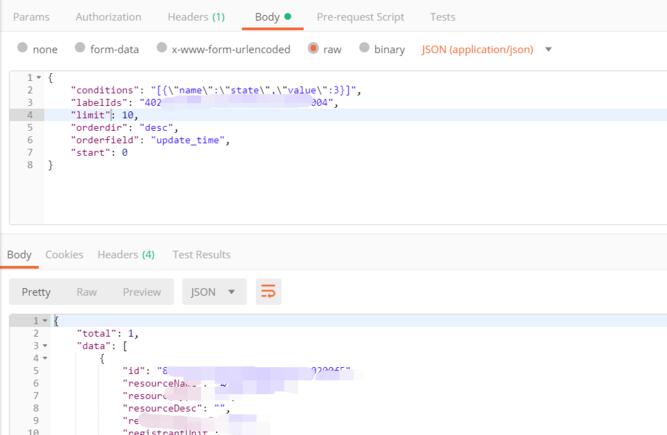This screenshot has height=435, width=667.
Task: Open the response format JSON dropdown
Action: tap(213, 292)
